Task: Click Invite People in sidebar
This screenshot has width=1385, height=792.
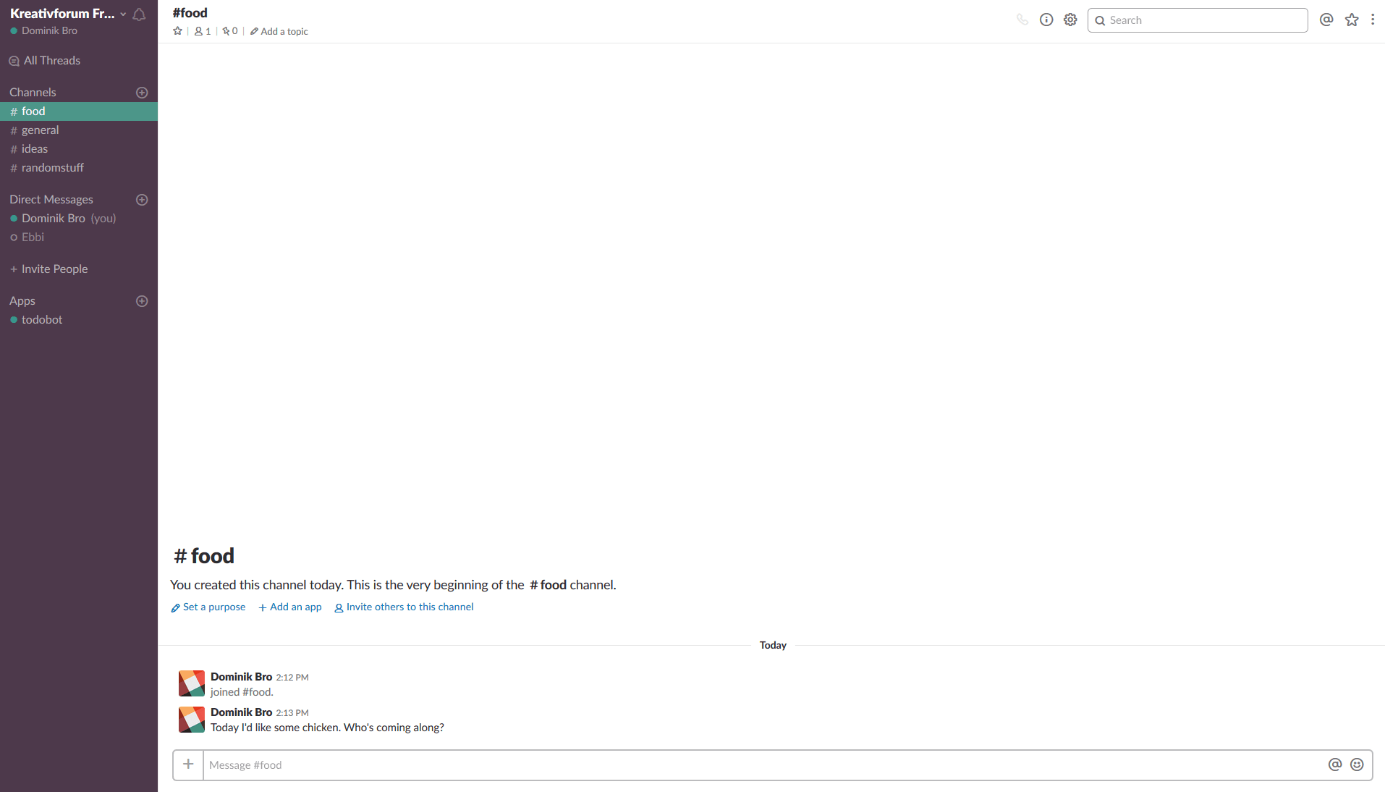Action: coord(49,269)
